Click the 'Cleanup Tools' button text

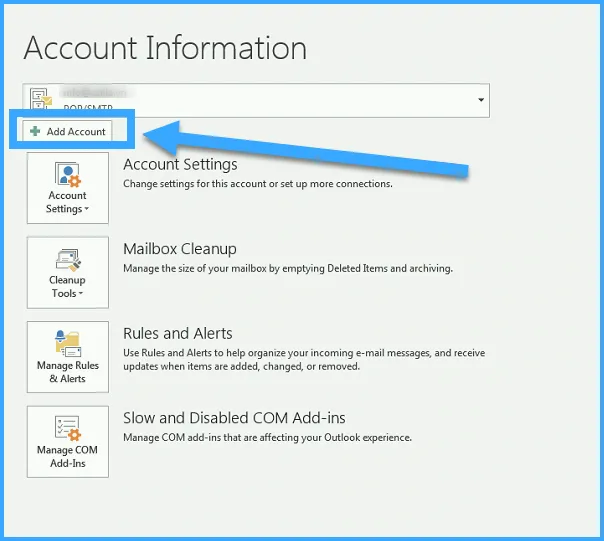66,287
